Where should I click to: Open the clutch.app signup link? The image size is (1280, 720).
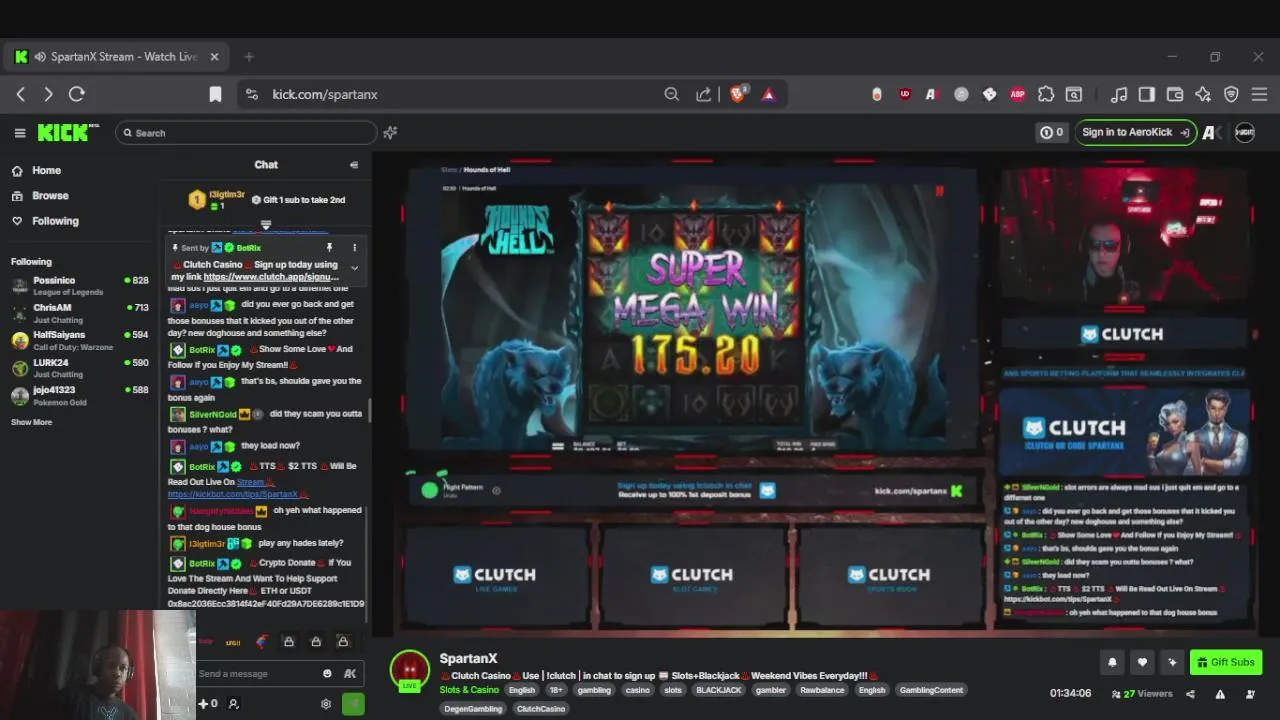271,277
